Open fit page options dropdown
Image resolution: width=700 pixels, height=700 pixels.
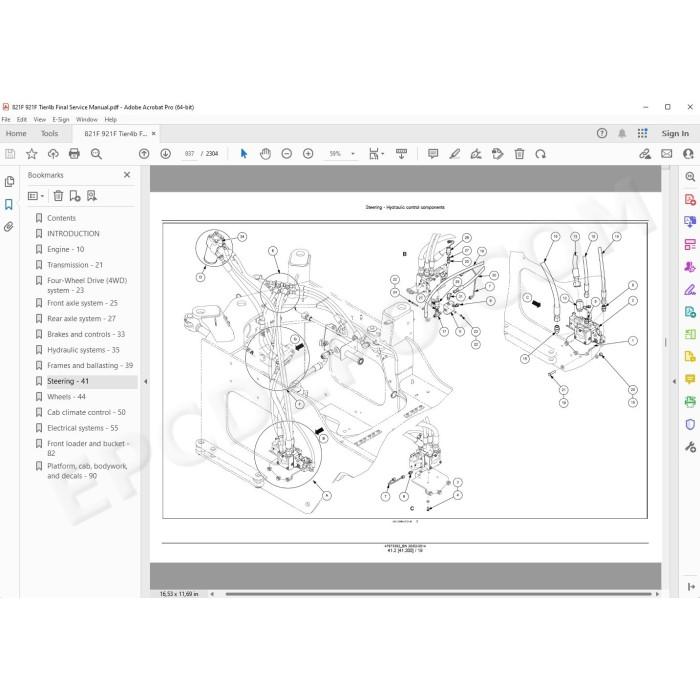pyautogui.click(x=376, y=154)
